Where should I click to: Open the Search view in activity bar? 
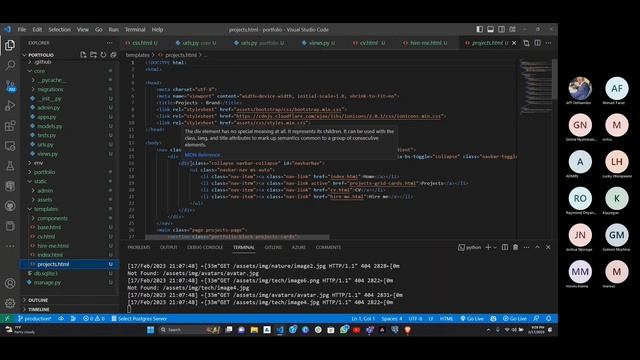point(10,65)
